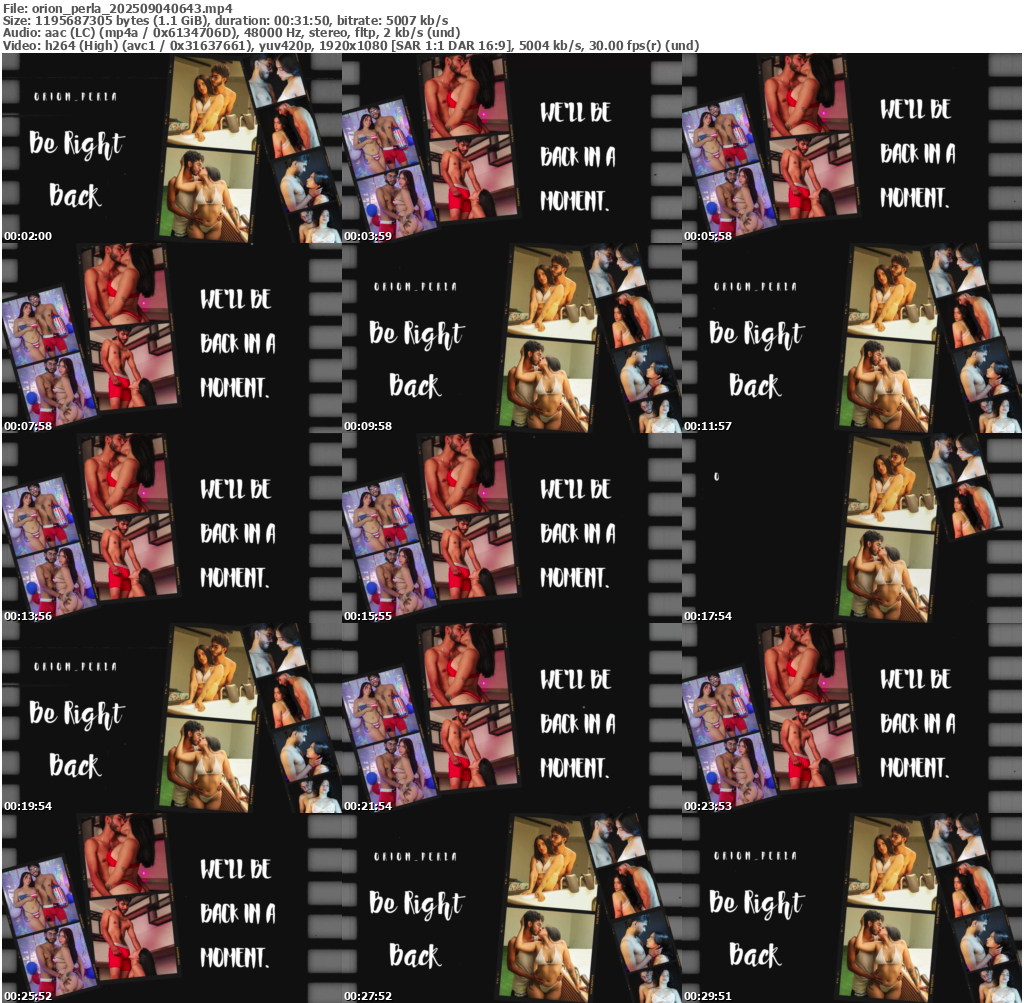Click the Audio line showing aac (LC)
Viewport: 1024px width, 1003px height.
point(231,33)
